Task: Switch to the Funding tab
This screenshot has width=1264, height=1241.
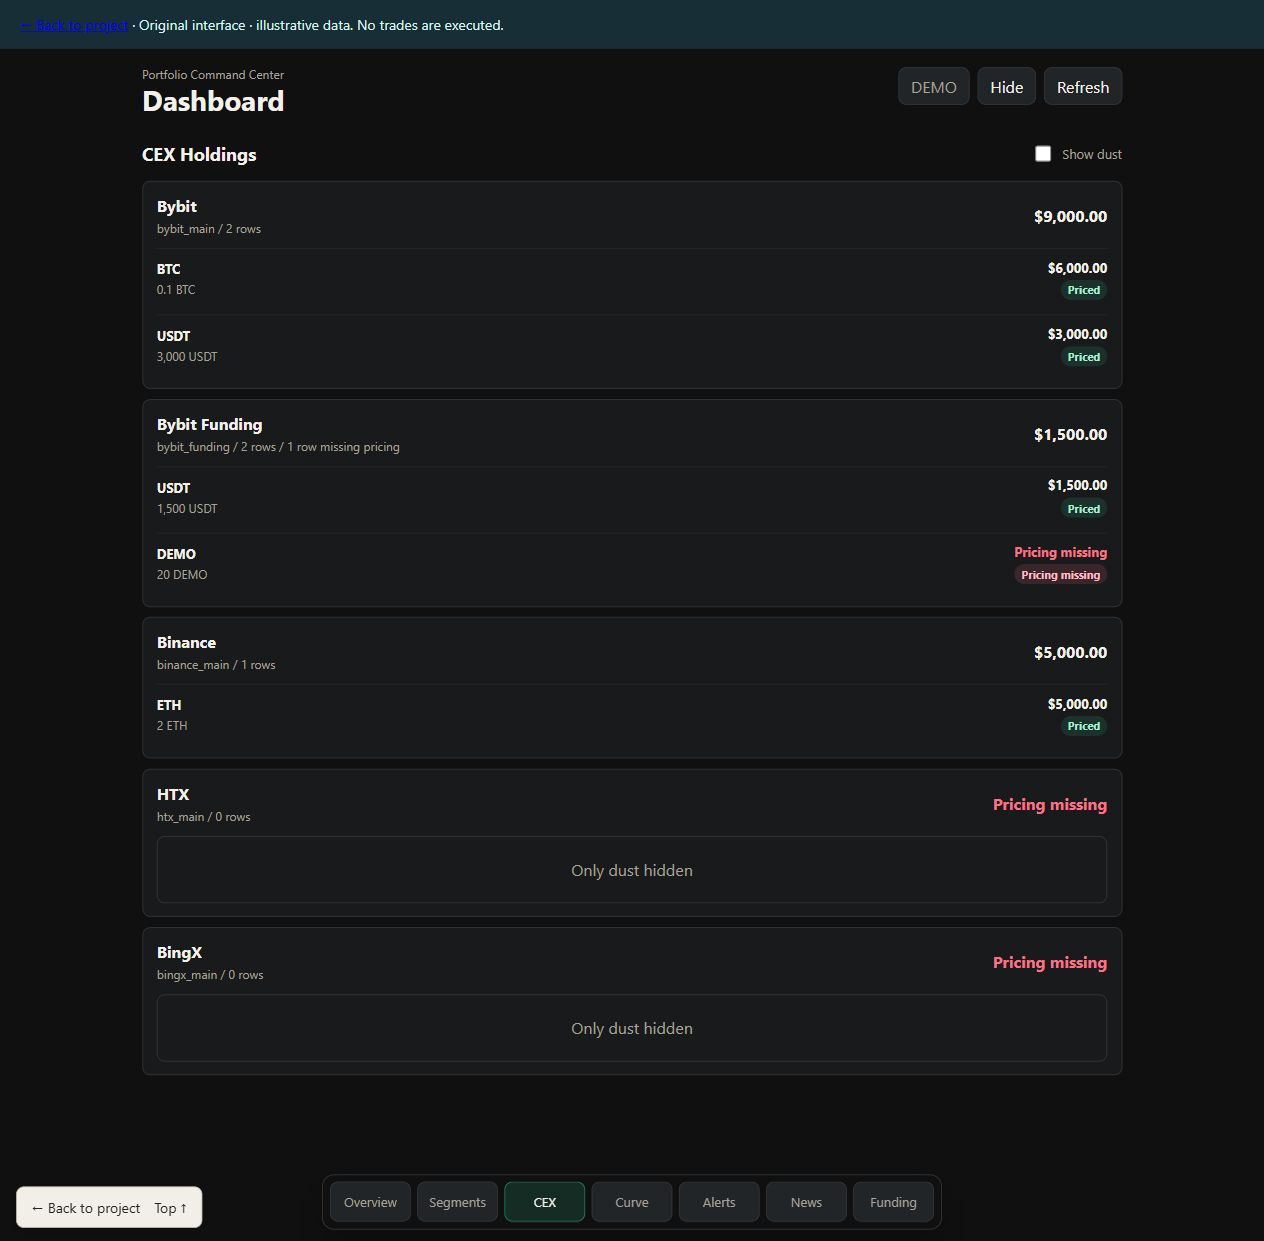Action: coord(893,1202)
